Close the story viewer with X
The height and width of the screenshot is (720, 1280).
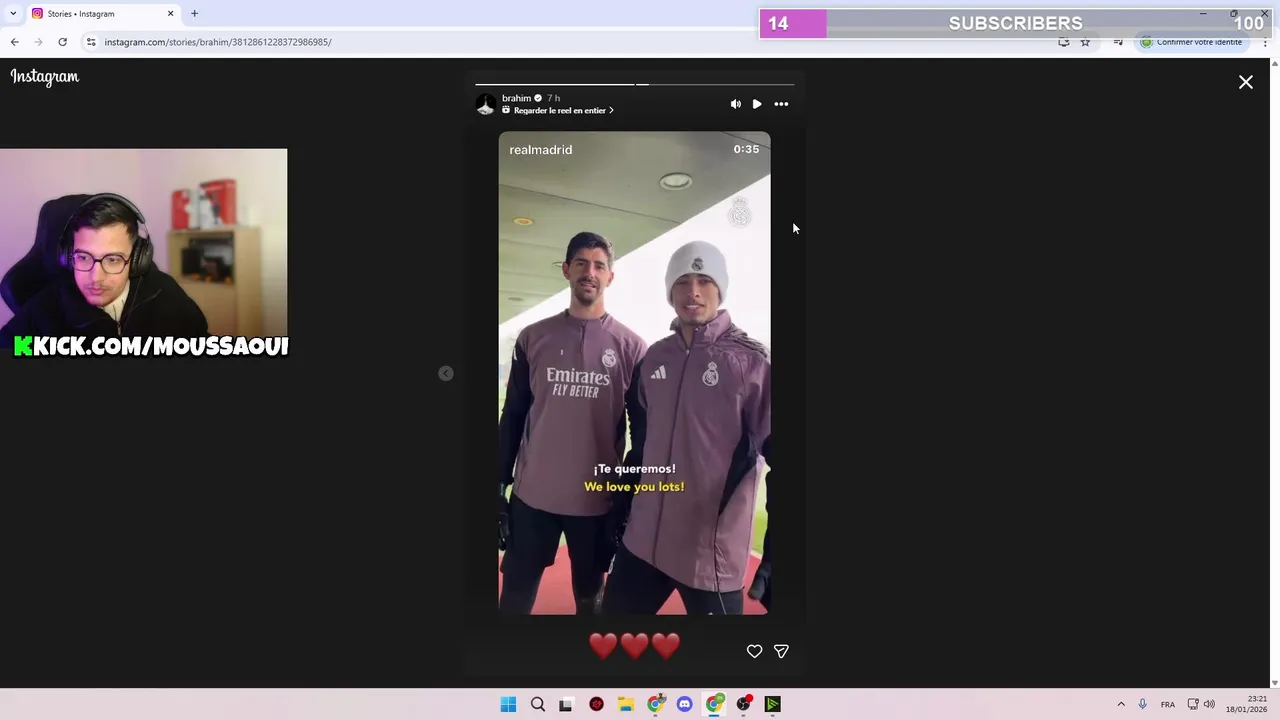(1246, 83)
